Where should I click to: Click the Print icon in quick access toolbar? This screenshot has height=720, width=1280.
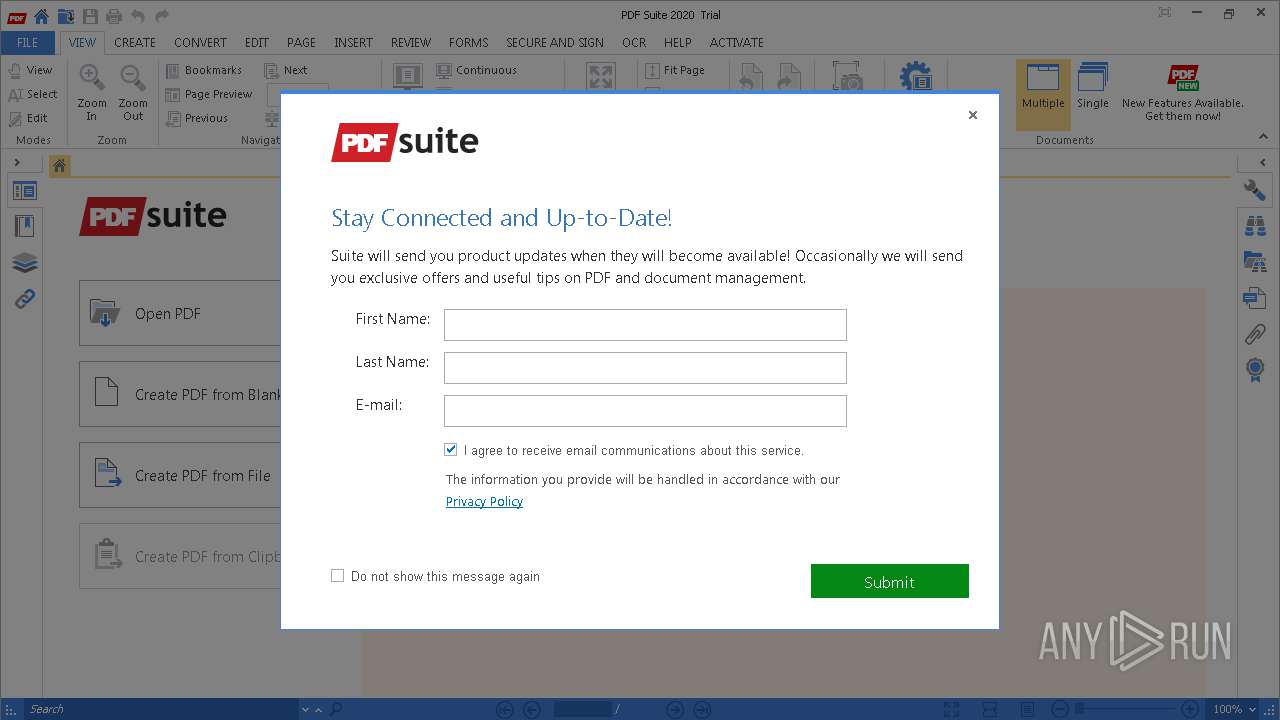point(114,15)
